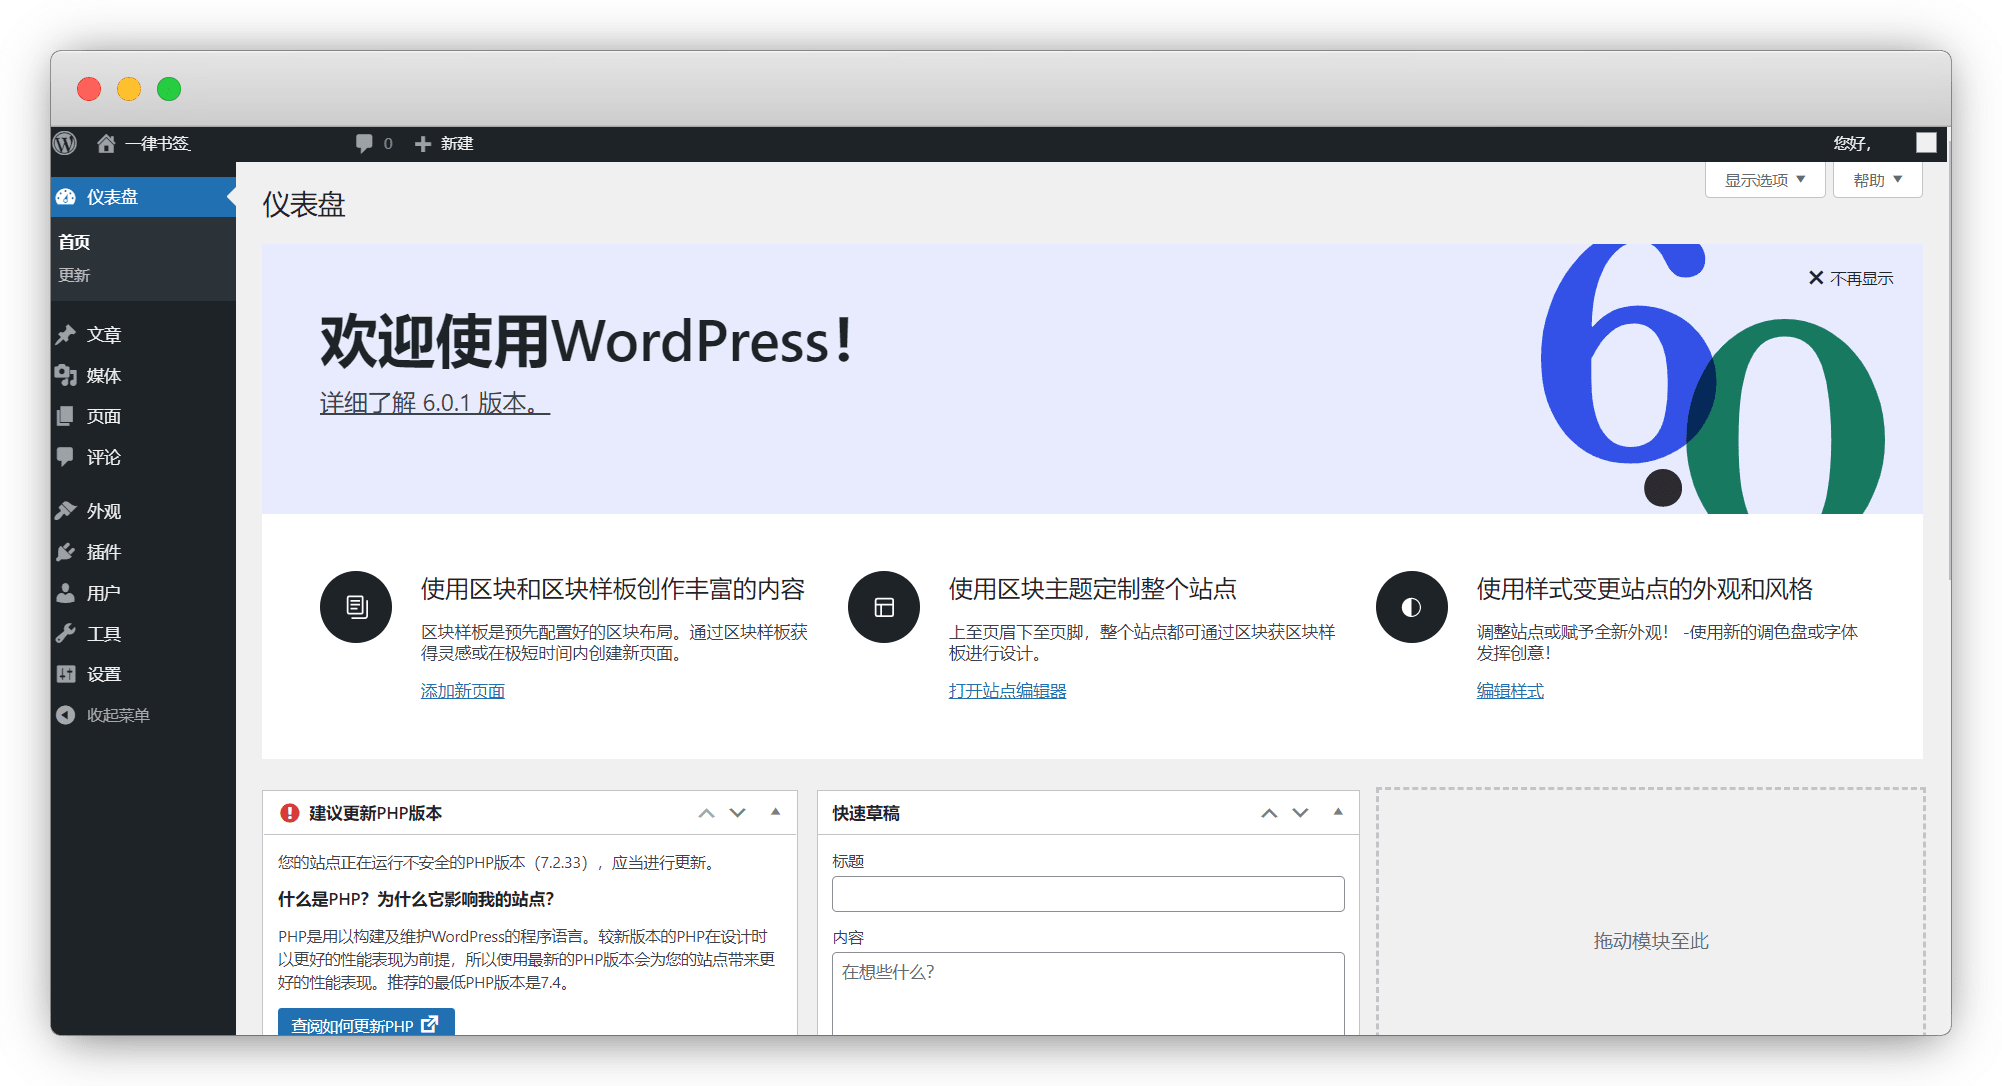
Task: Click the 编辑样式 link
Action: coord(1510,691)
